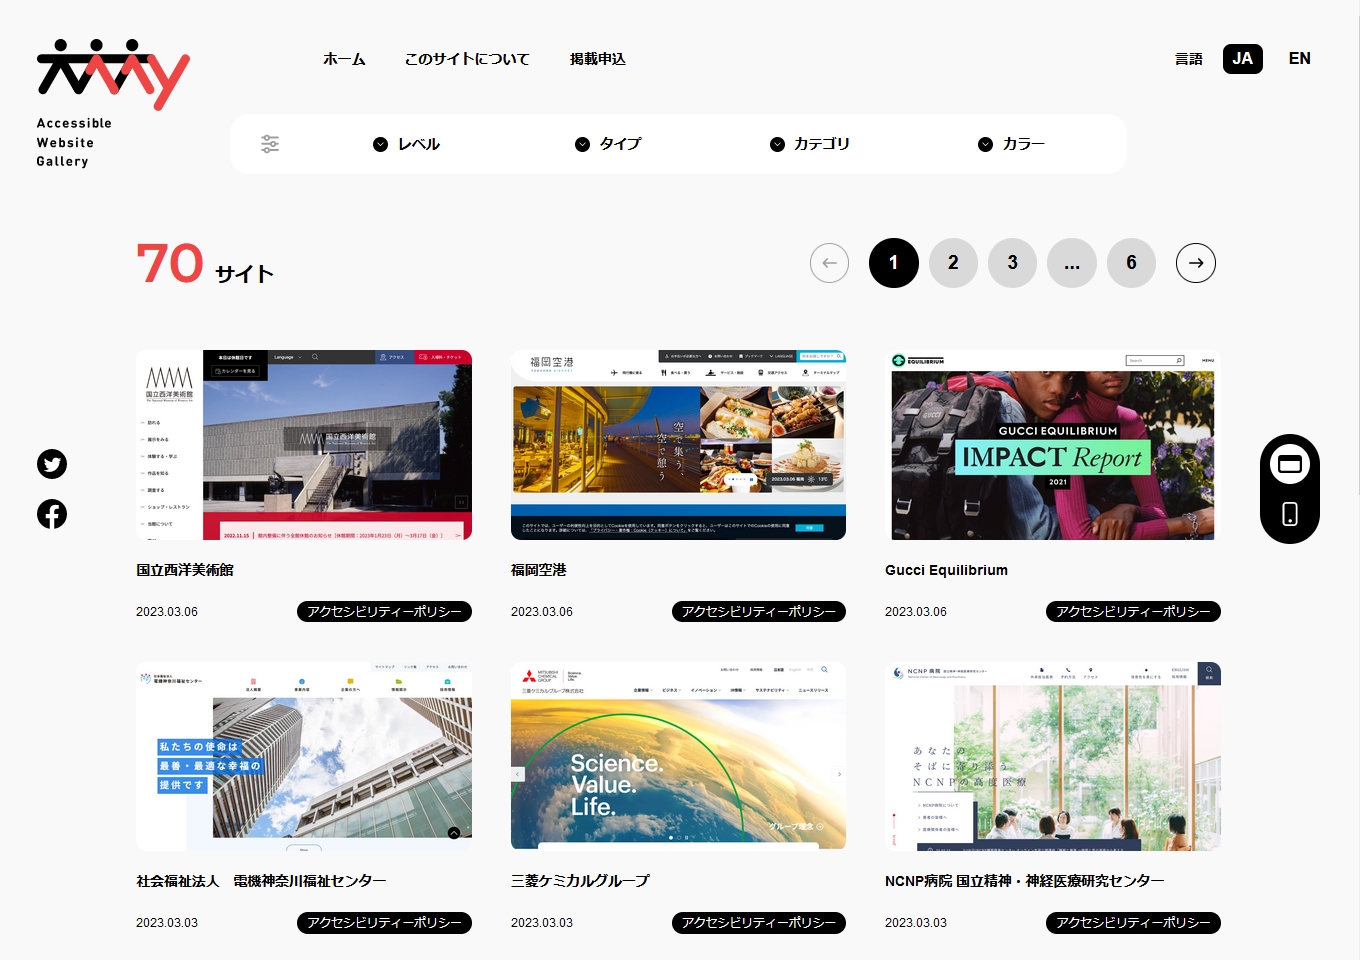Open 三菱ケミカルグループ site thumbnail

[678, 756]
